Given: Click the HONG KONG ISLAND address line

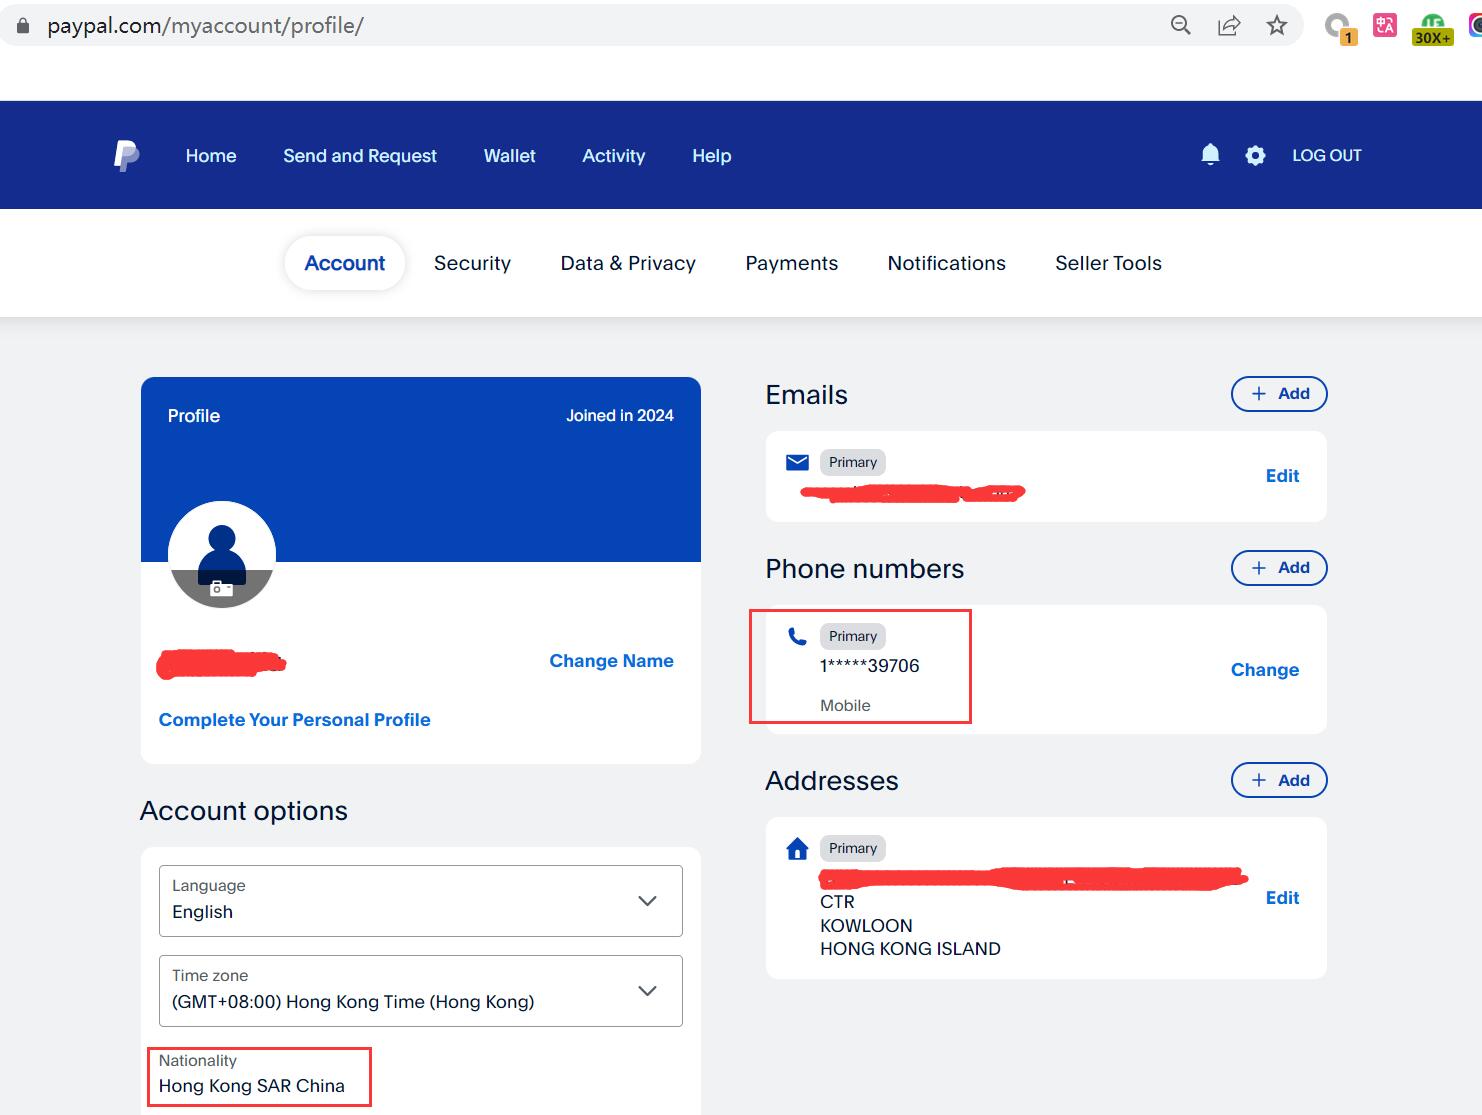Looking at the screenshot, I should coord(910,949).
